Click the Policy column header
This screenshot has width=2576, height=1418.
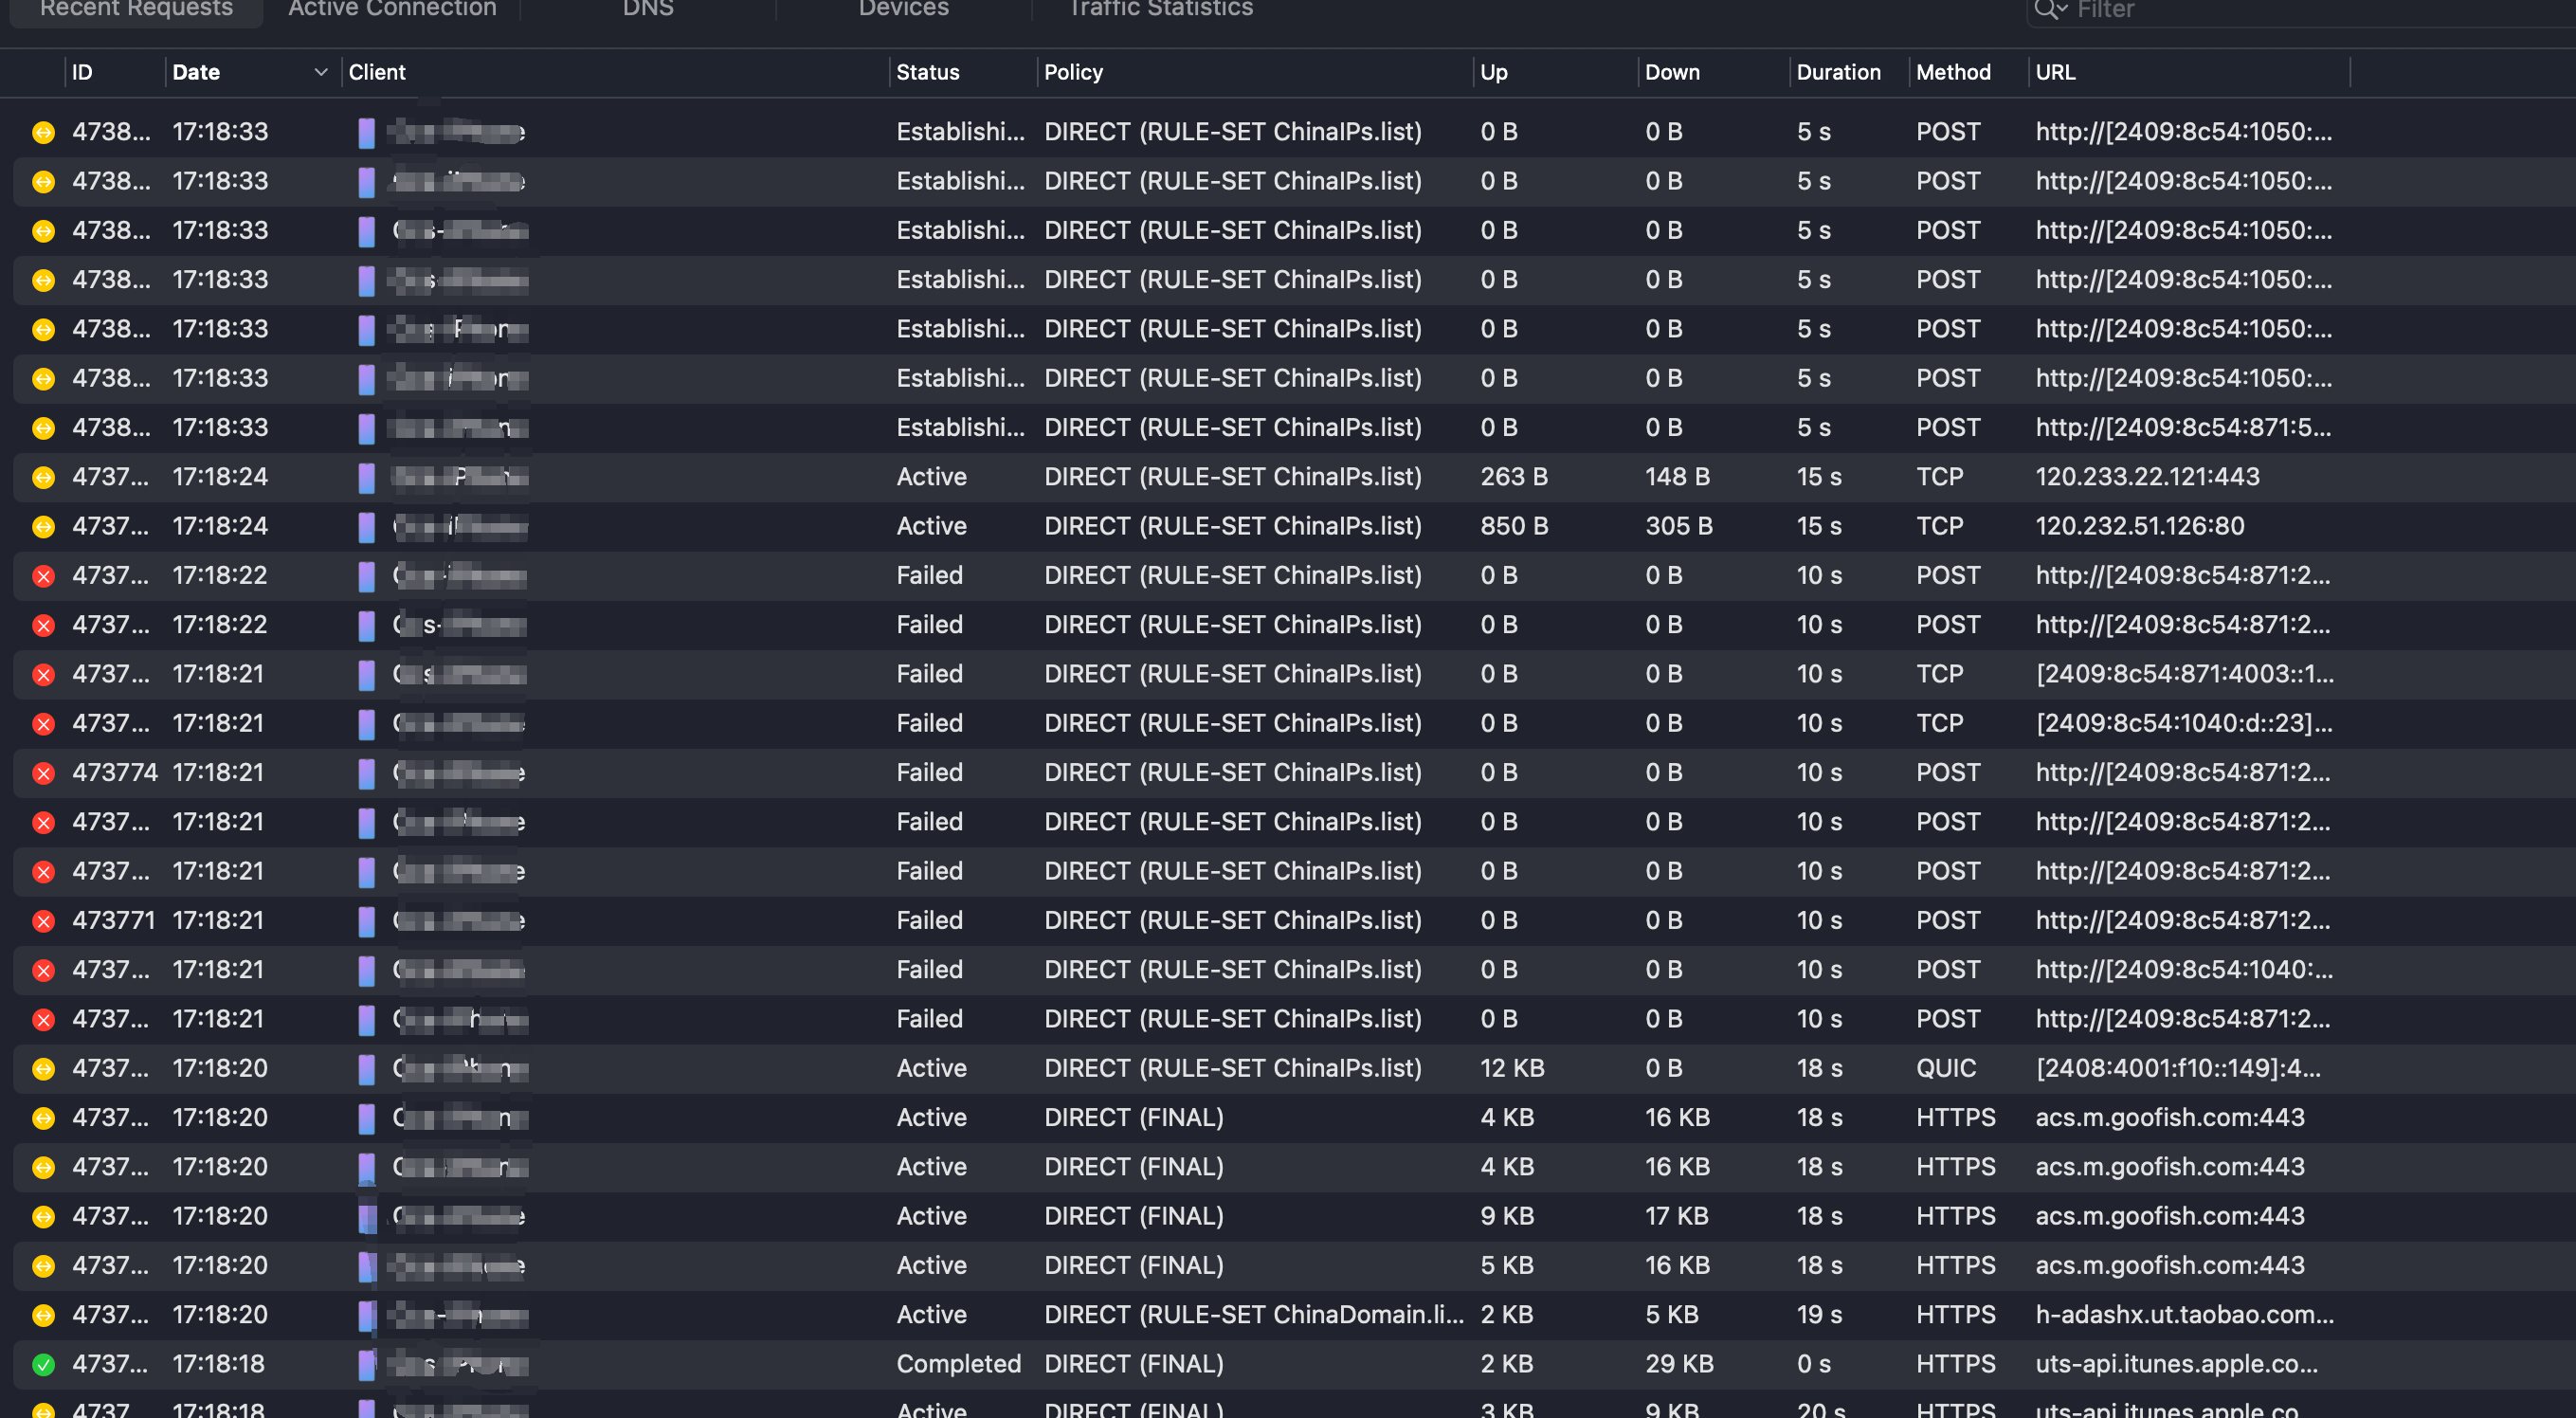click(1073, 72)
